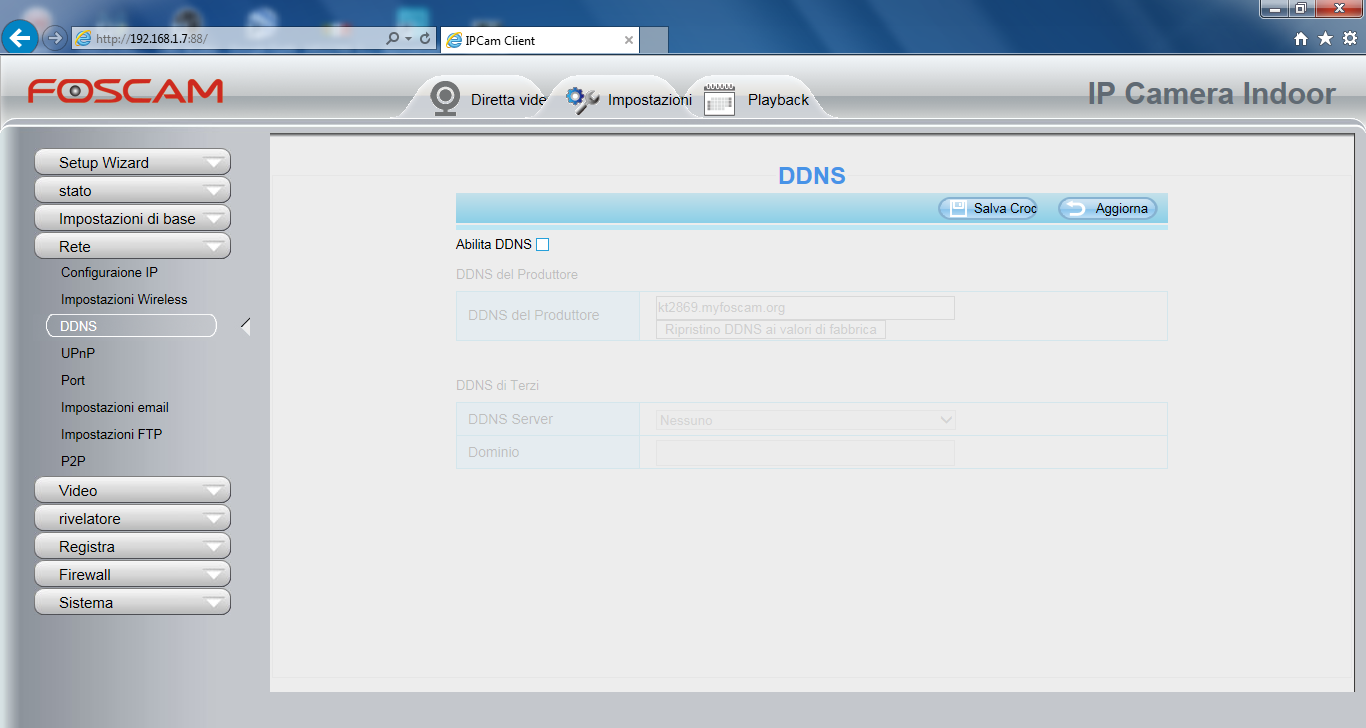
Task: Click the Foscam logo
Action: click(x=125, y=91)
